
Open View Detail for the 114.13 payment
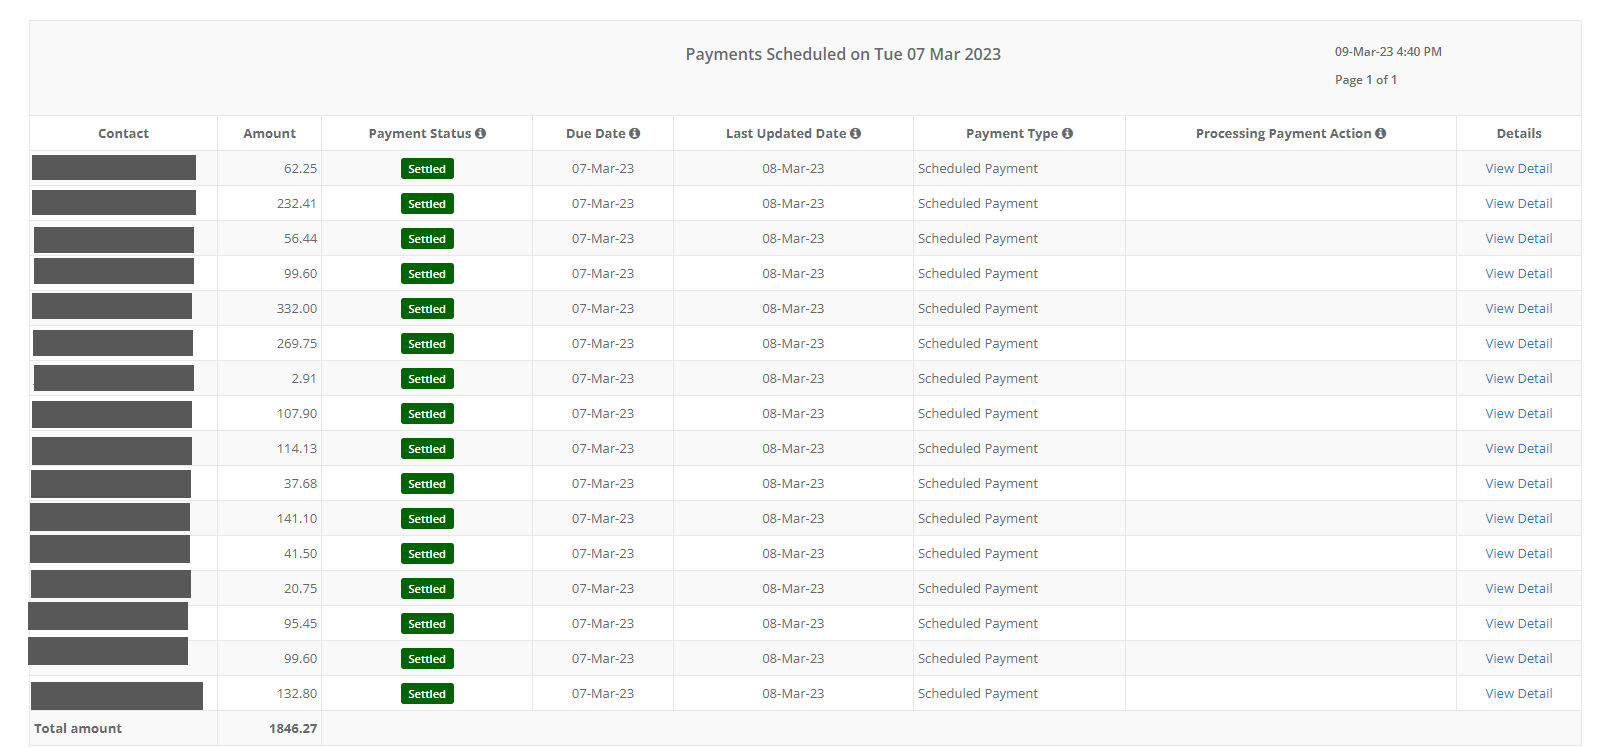point(1519,448)
